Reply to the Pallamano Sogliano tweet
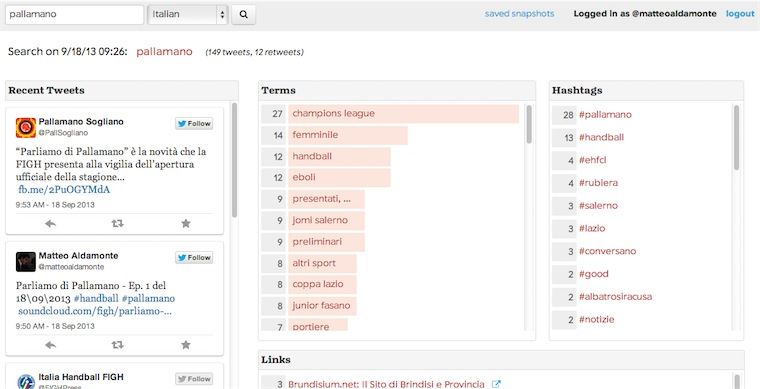Screen dimensions: 760x389 pos(50,223)
